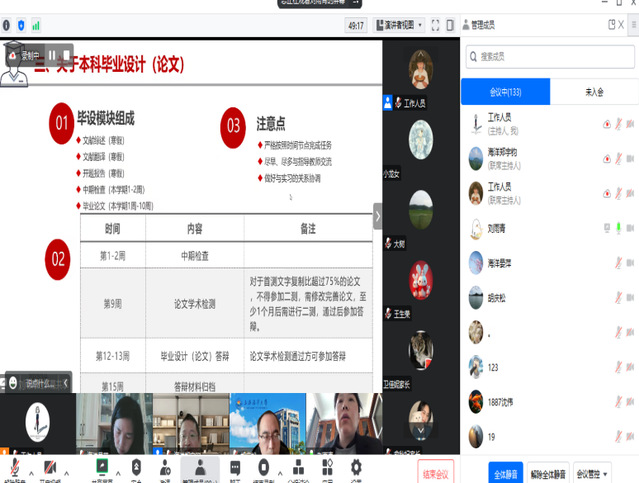
Task: Toggle microphone of first 工作人员 host
Action: 619,123
